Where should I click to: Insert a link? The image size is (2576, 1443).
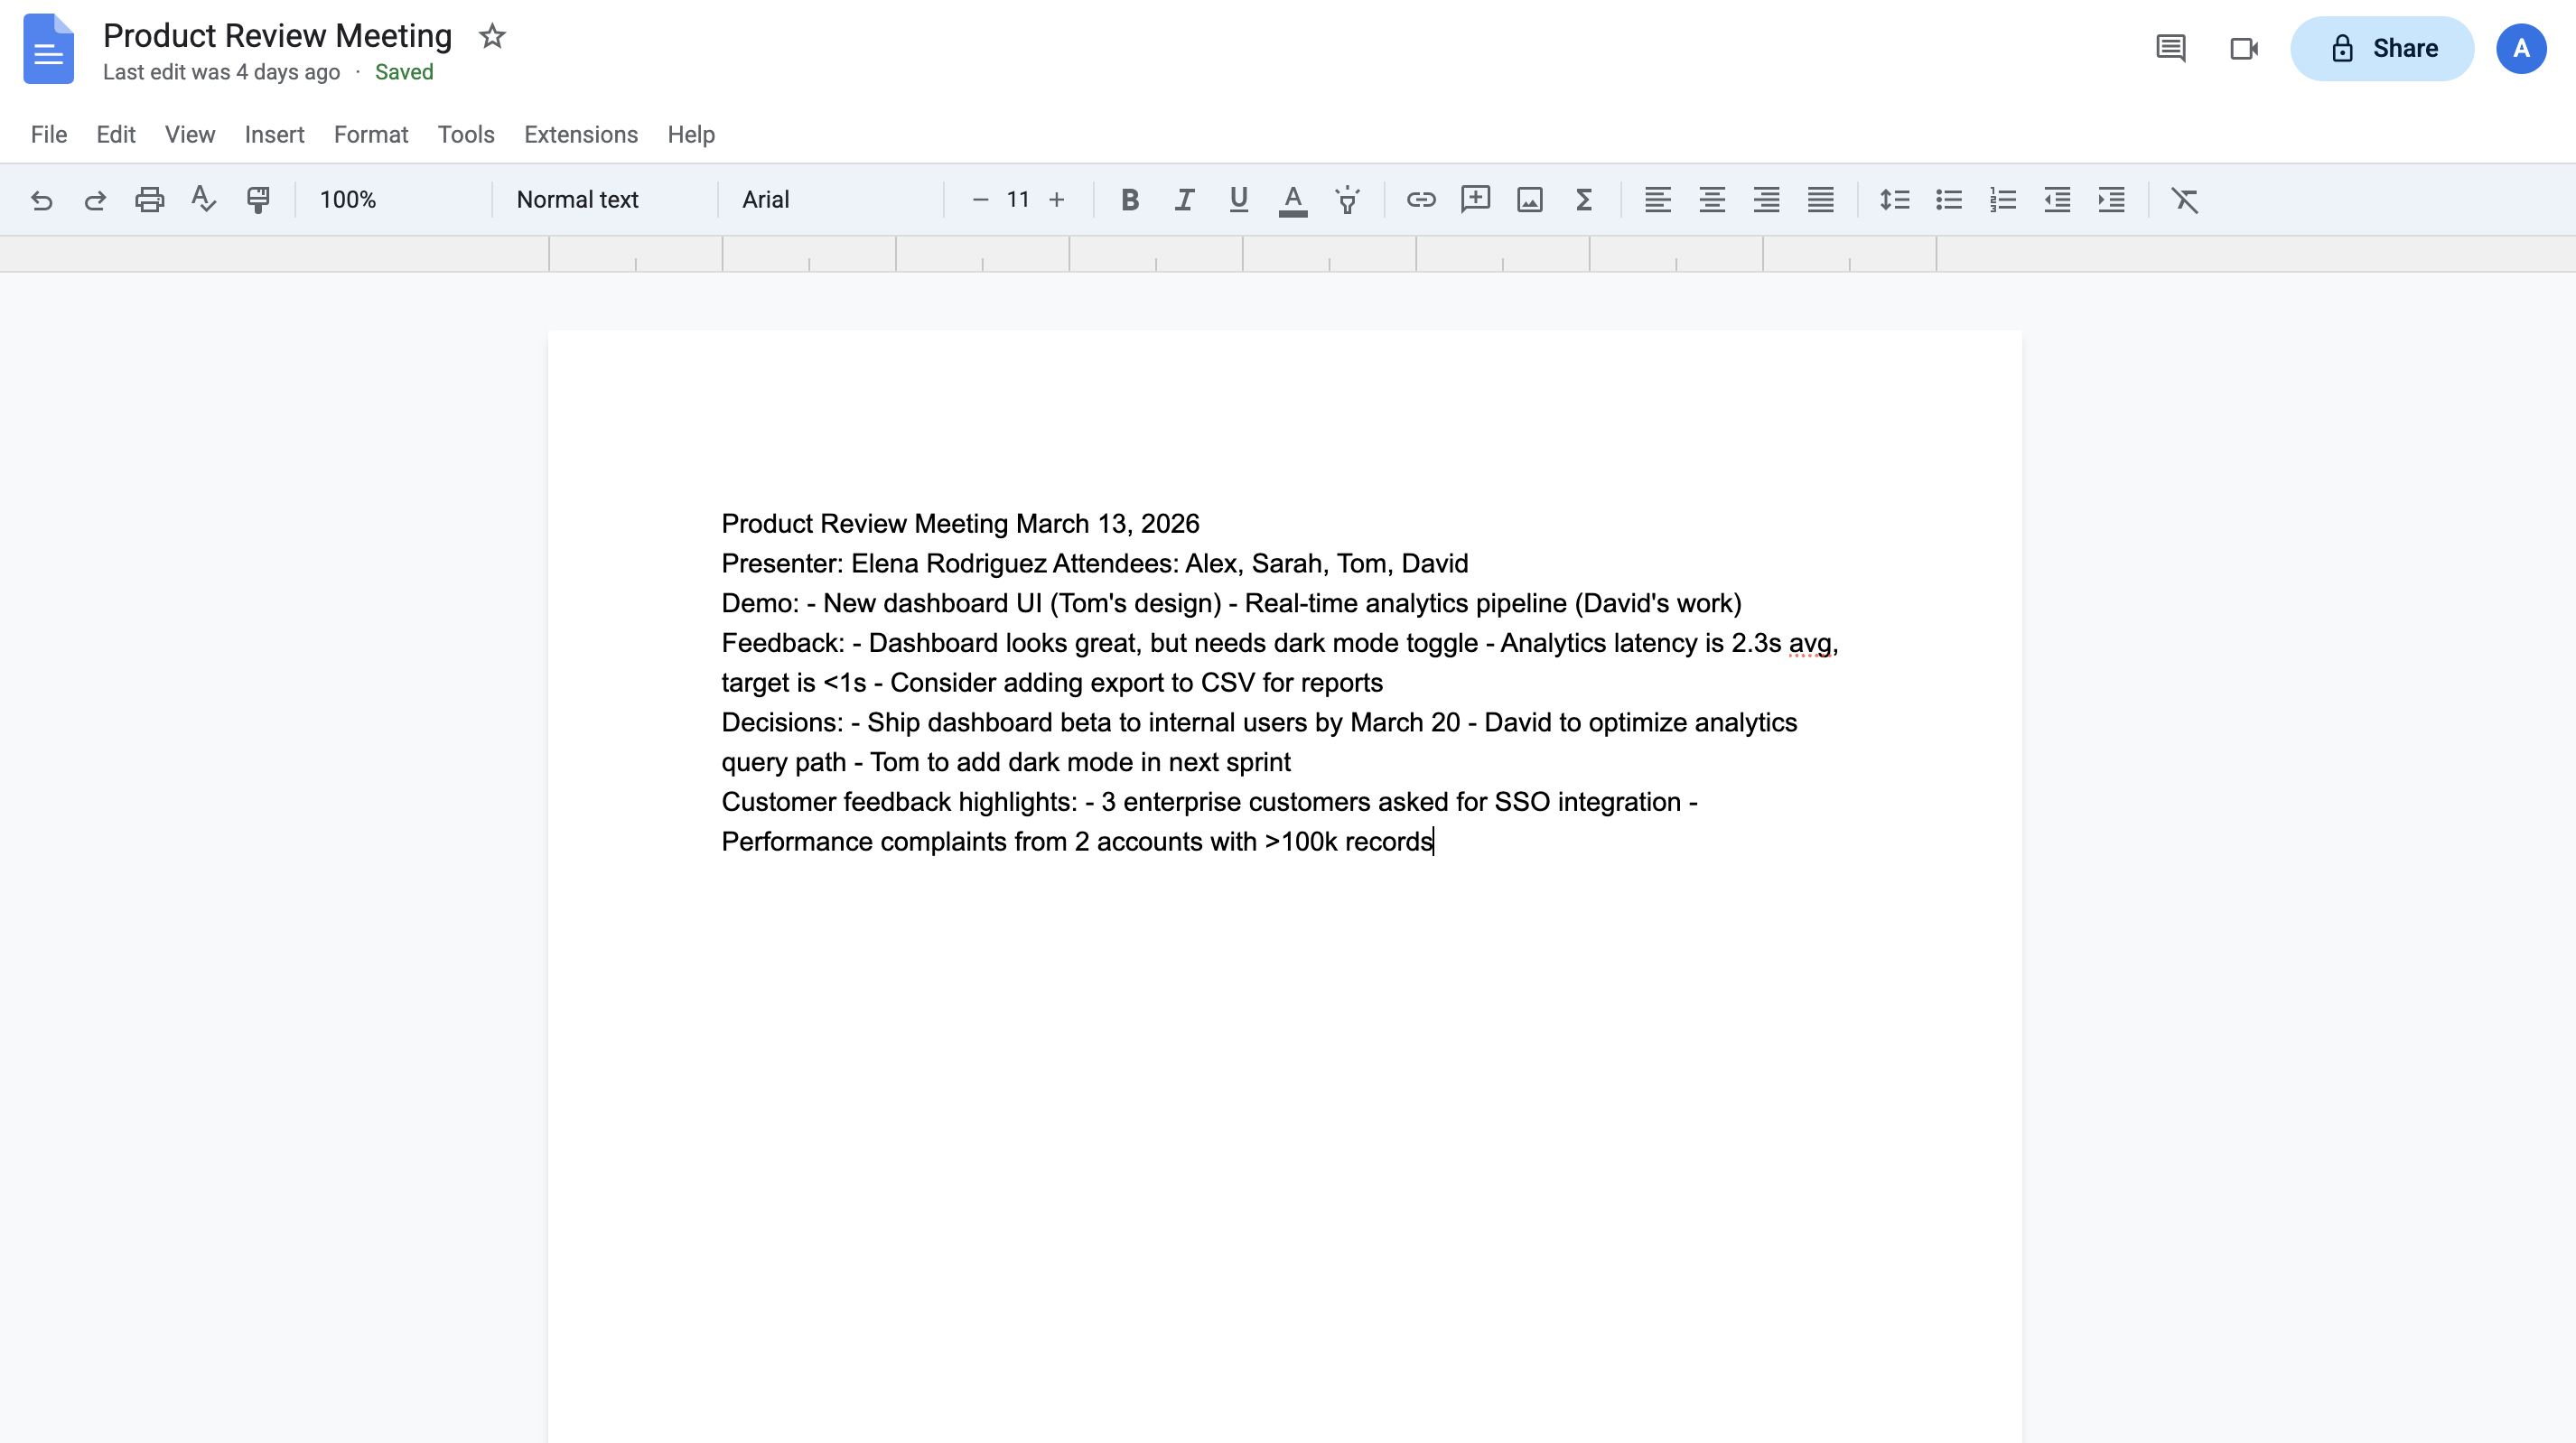coord(1421,199)
